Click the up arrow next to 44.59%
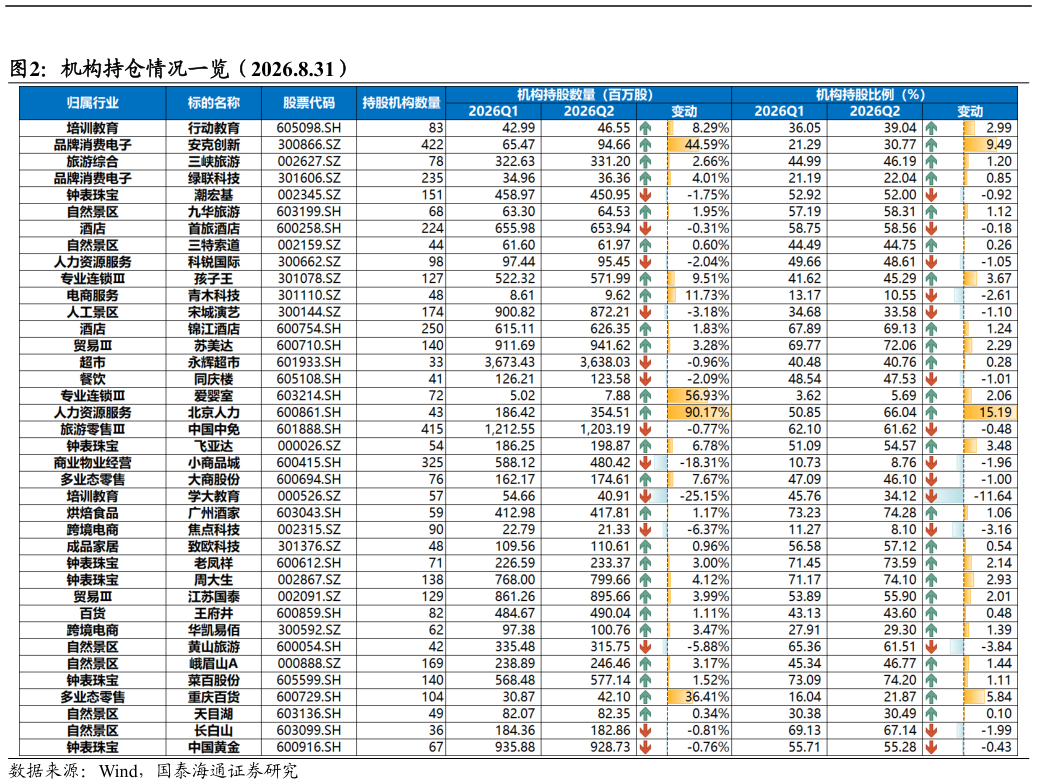Screen dimensions: 1037x784 pos(645,145)
